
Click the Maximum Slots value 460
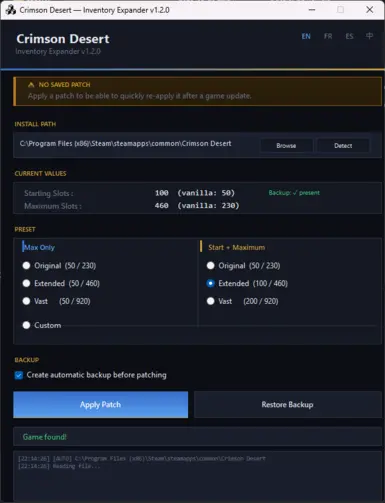[162, 206]
